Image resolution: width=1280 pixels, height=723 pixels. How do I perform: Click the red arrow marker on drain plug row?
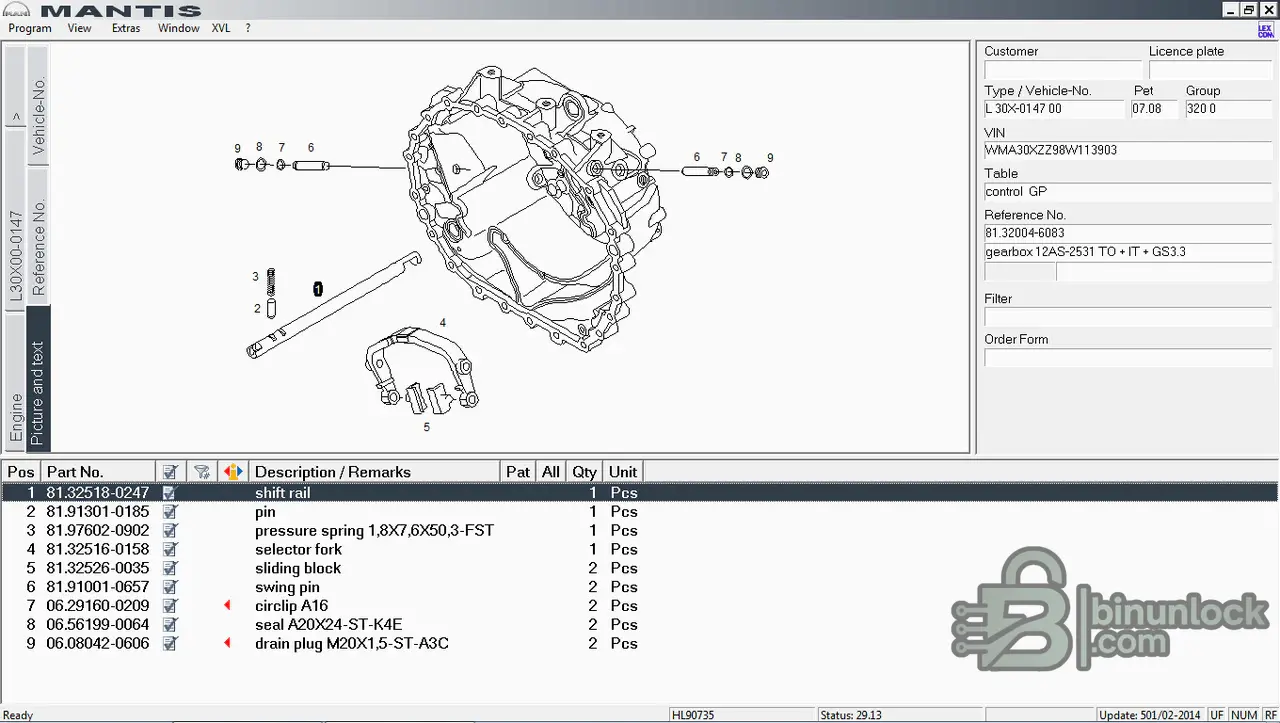pos(227,644)
